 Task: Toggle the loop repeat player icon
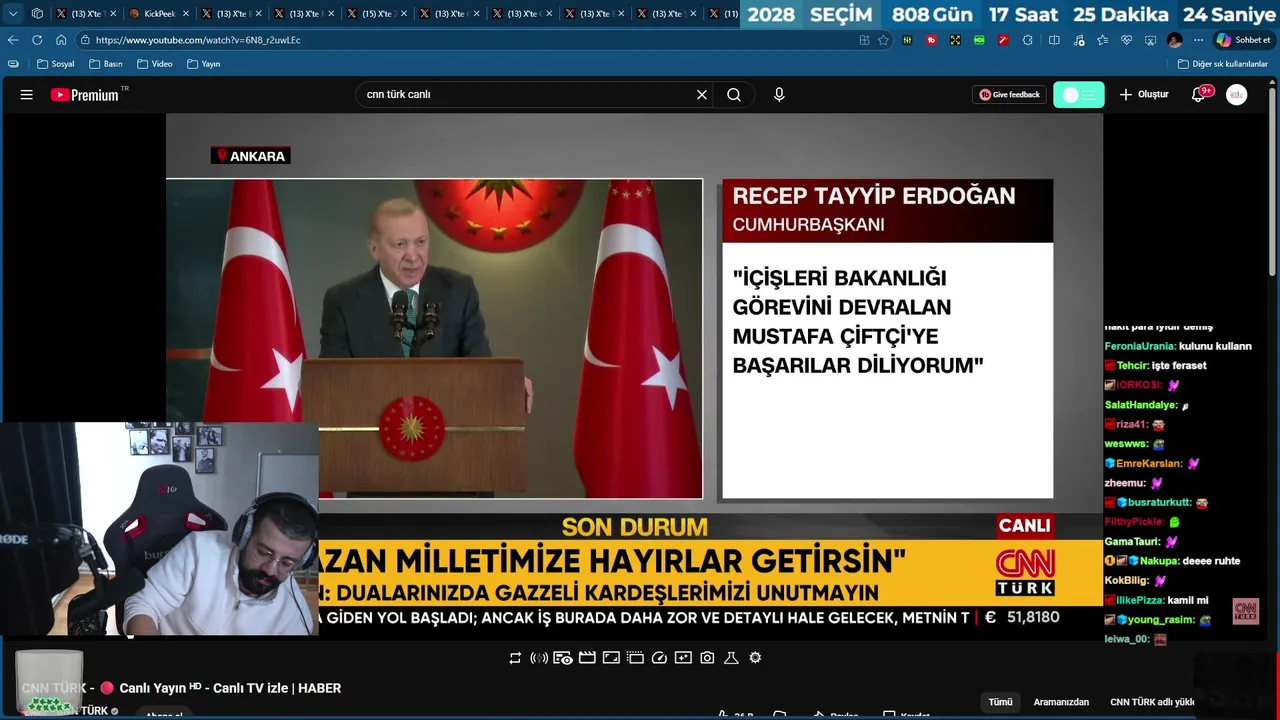[x=515, y=658]
